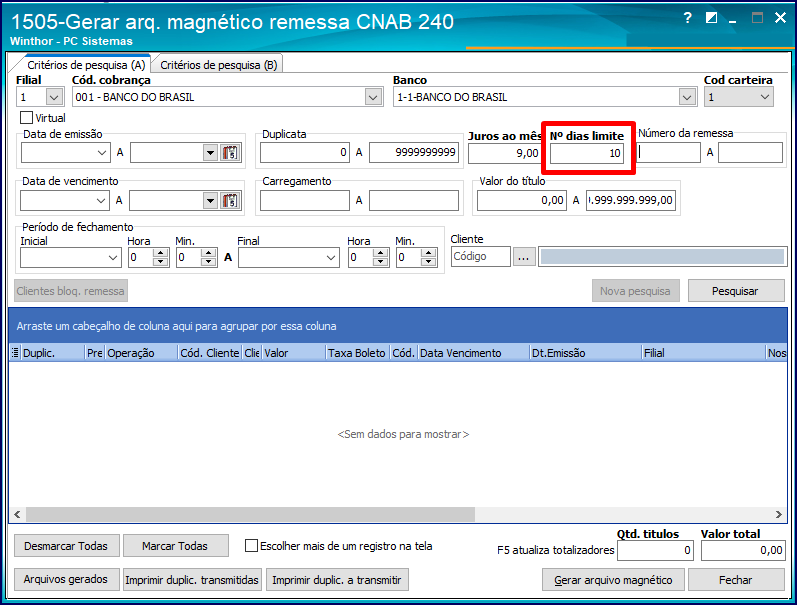This screenshot has height=605, width=797.
Task: Click the Valor do título maximum field
Action: click(631, 200)
